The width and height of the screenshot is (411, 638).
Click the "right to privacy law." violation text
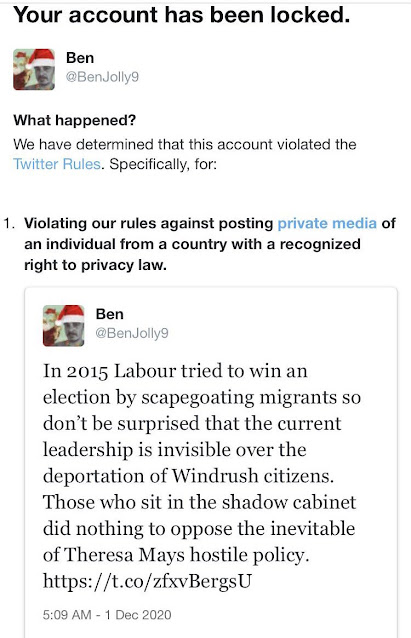(95, 265)
